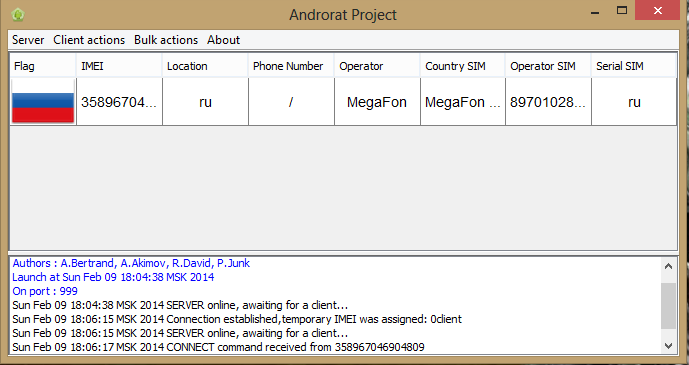Close the Androrat Project window
689x365 pixels.
click(657, 11)
